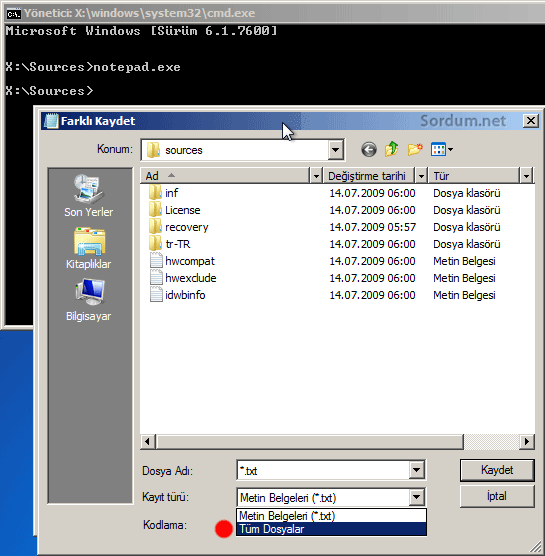Open the Değiştirme tarihi column filter arrow
This screenshot has width=545, height=556.
pyautogui.click(x=421, y=176)
